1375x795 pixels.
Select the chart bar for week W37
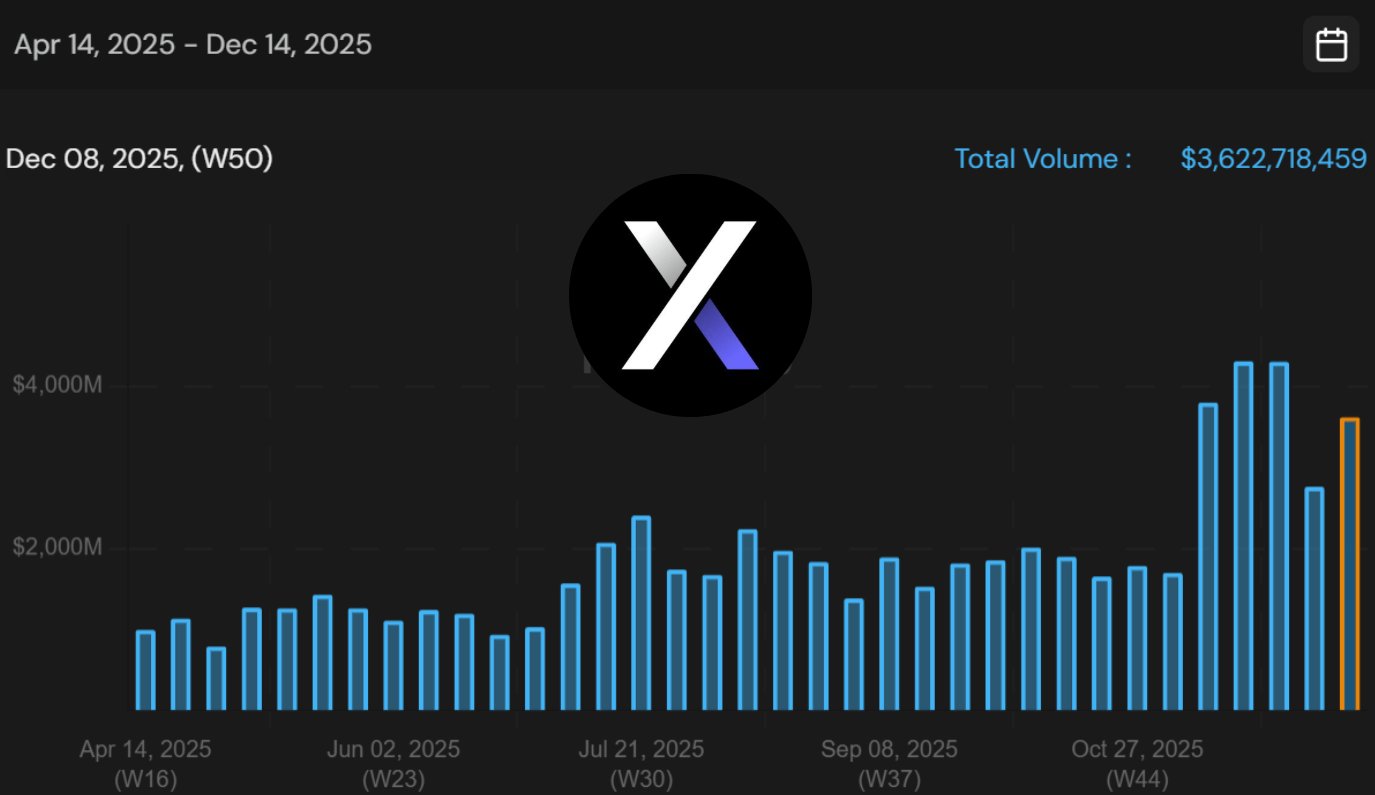[889, 634]
